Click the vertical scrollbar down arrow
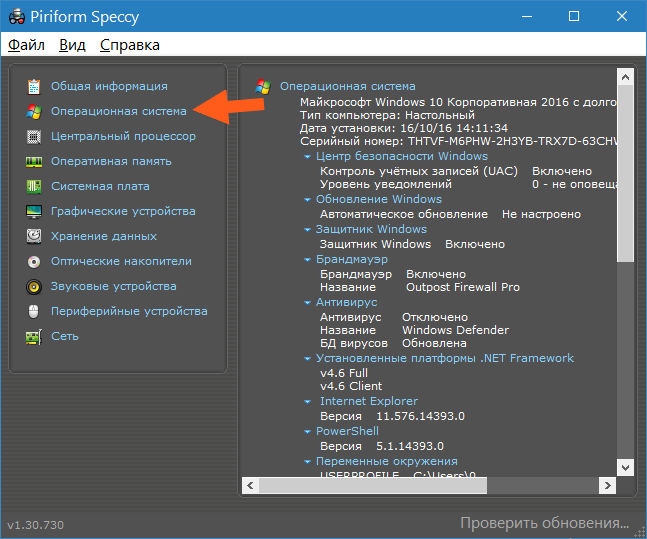The width and height of the screenshot is (647, 539). pyautogui.click(x=625, y=468)
